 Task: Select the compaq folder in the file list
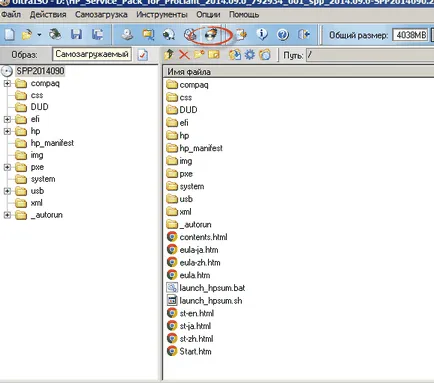[x=194, y=85]
